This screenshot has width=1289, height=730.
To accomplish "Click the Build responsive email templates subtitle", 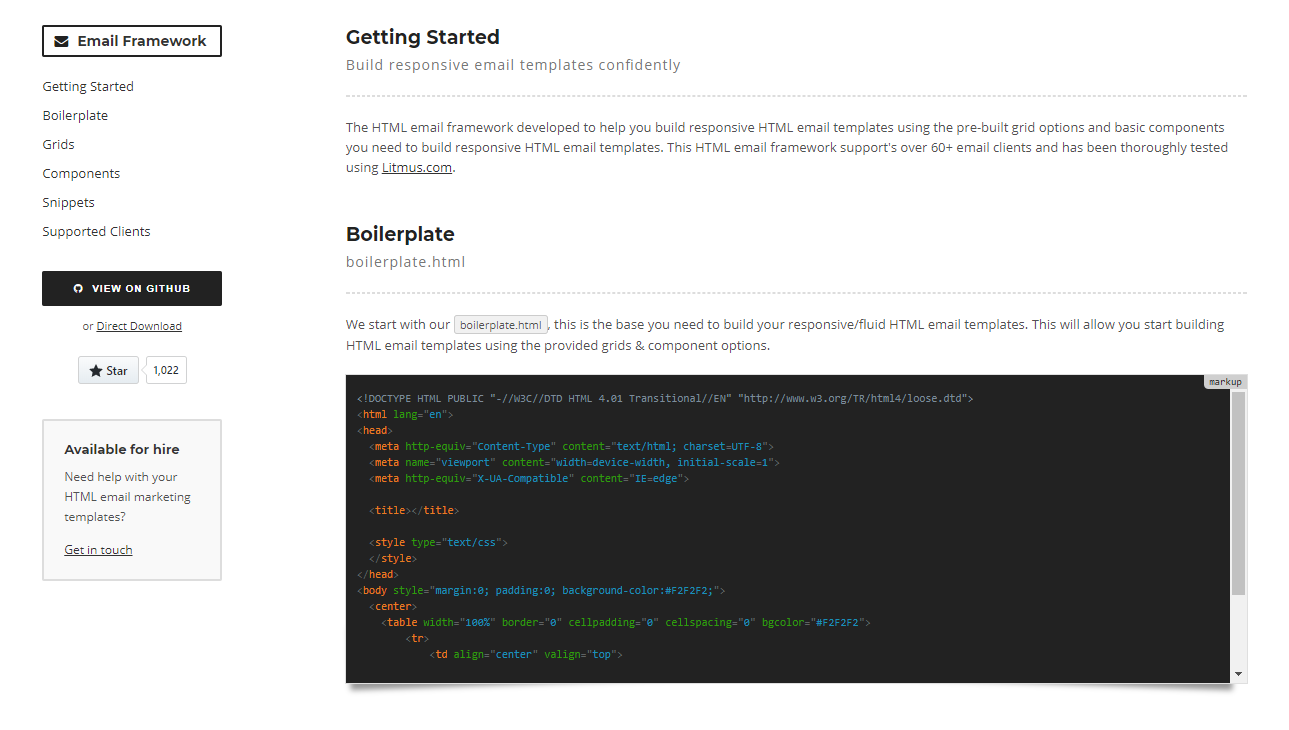I will [513, 65].
